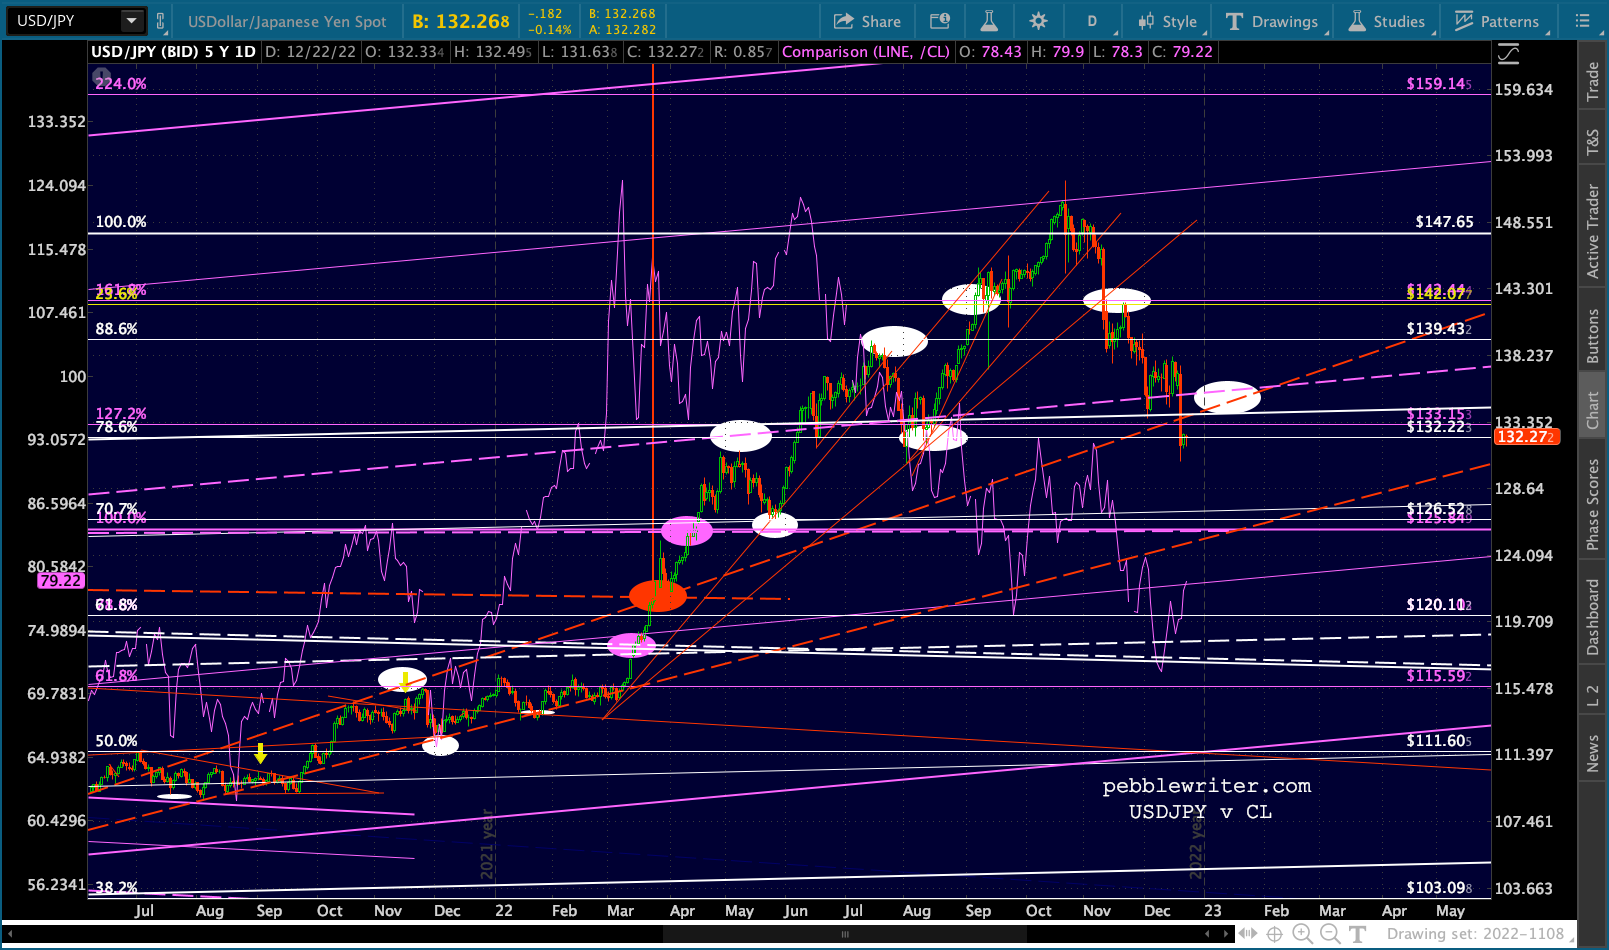Open the Dashboard sidebar tab

coord(1593,616)
